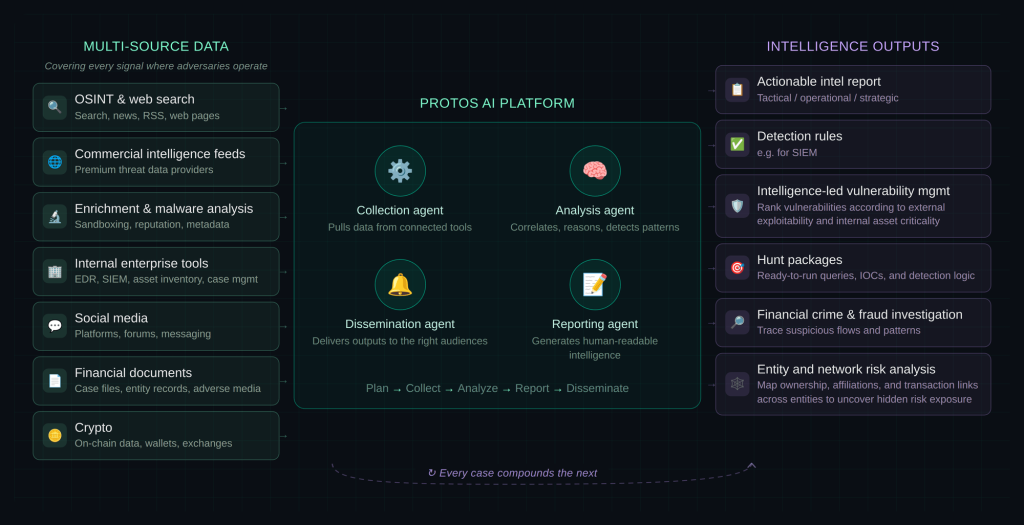This screenshot has height=525, width=1024.
Task: Click the building icon for Internal enterprise tools
Action: click(55, 271)
